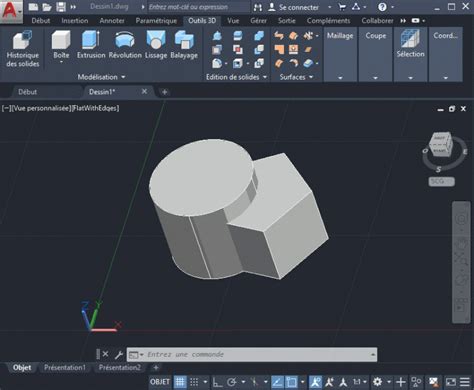Click the keyword search field
This screenshot has width=474, height=390.
(199, 7)
